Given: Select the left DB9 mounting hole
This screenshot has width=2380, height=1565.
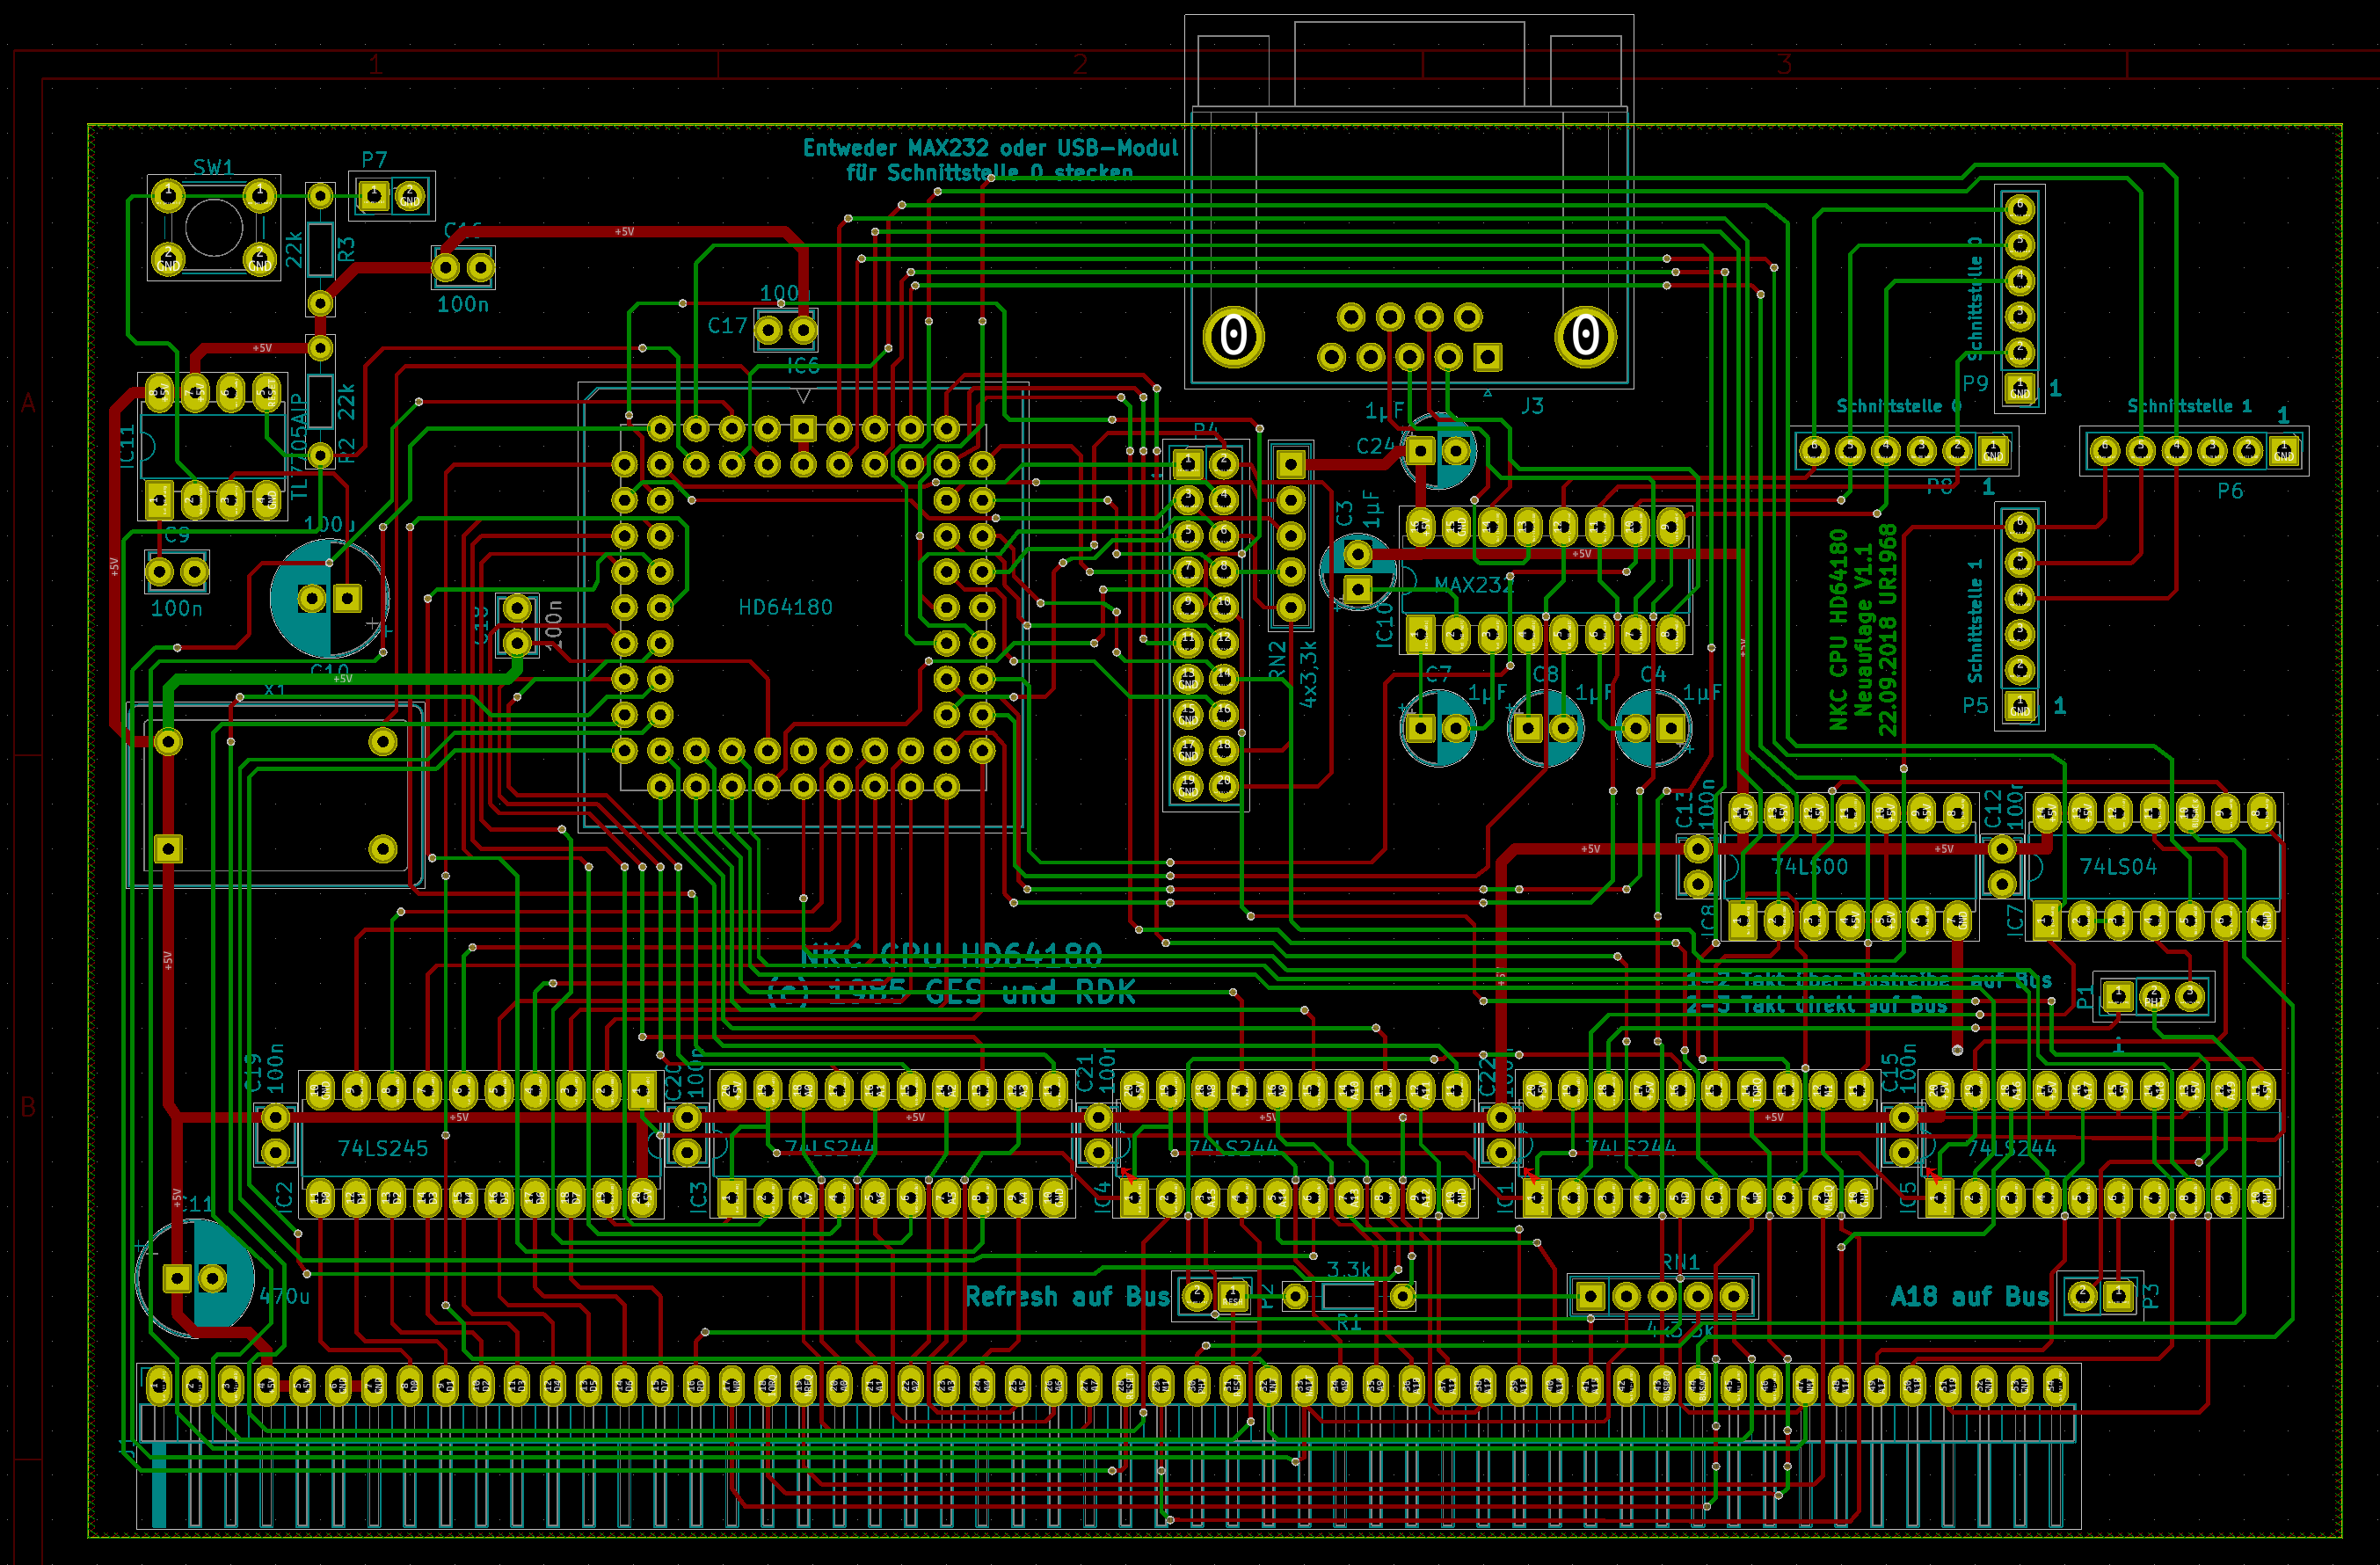Looking at the screenshot, I should point(1233,336).
